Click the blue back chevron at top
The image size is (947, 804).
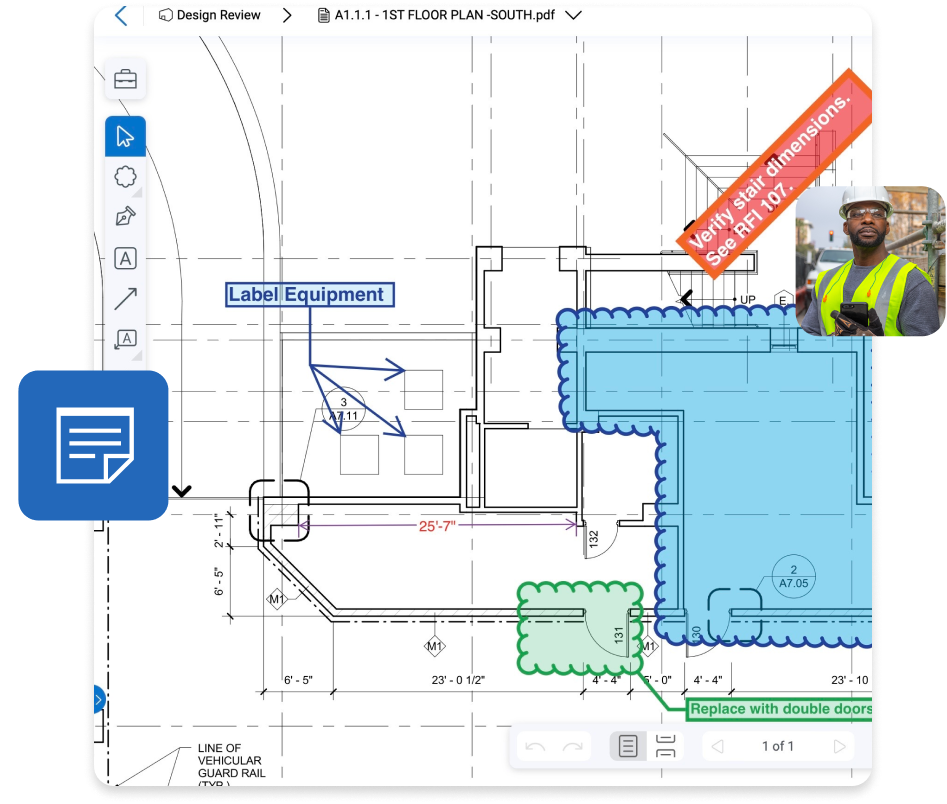(x=121, y=16)
